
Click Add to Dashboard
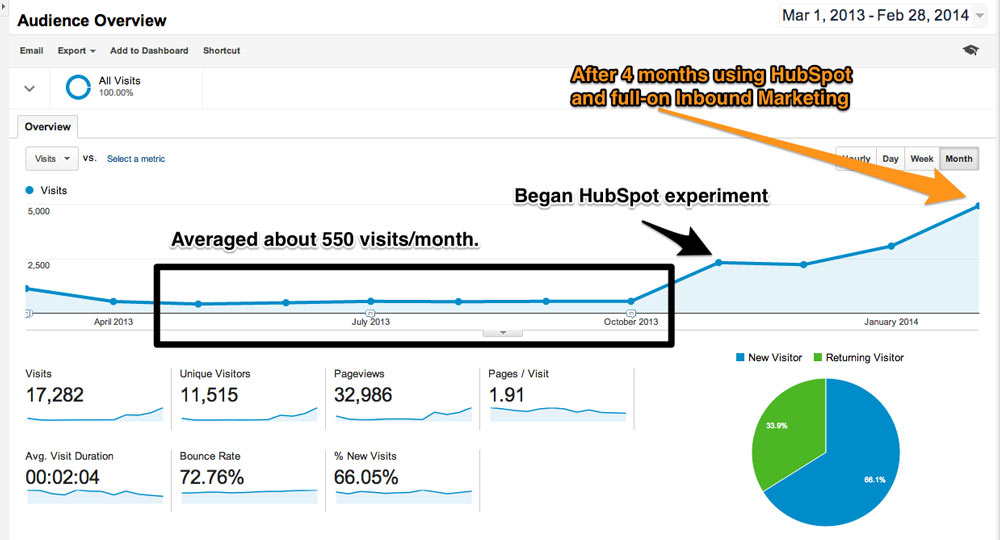click(149, 50)
